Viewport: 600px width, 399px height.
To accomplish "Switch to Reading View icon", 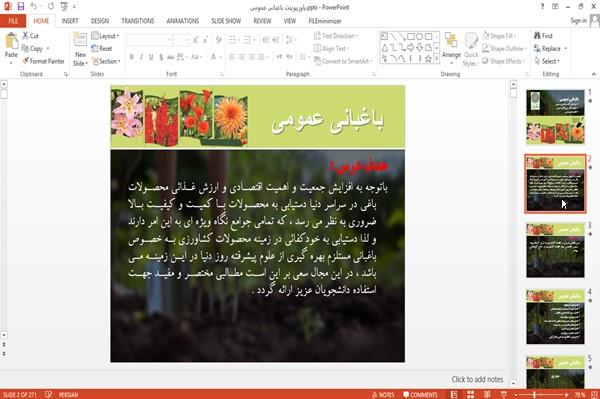I will (x=487, y=395).
